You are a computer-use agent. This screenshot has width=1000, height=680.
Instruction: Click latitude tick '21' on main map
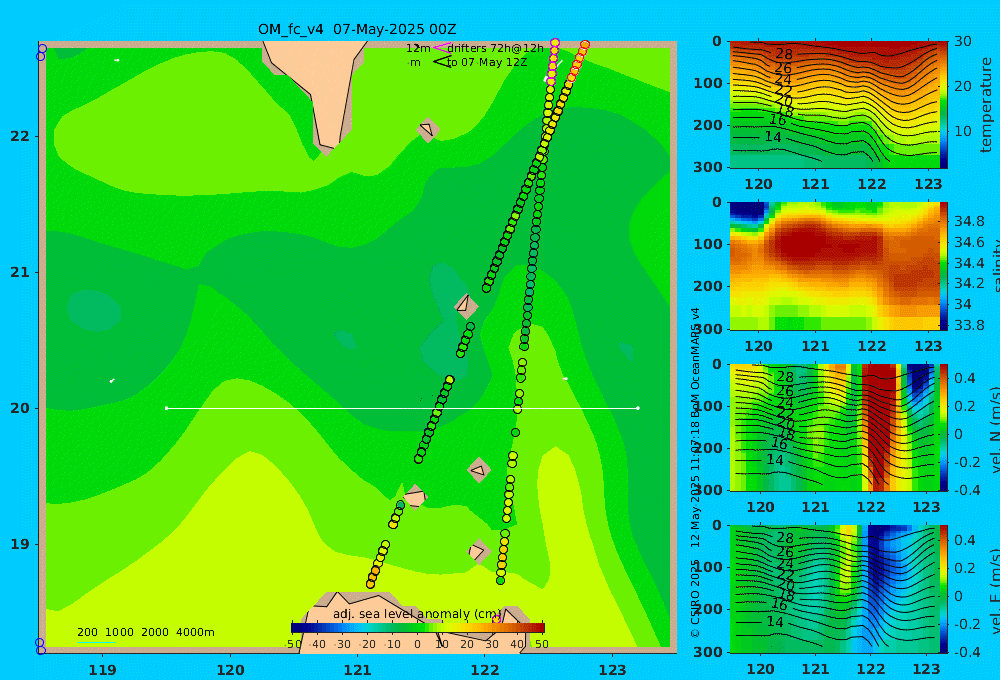click(20, 272)
